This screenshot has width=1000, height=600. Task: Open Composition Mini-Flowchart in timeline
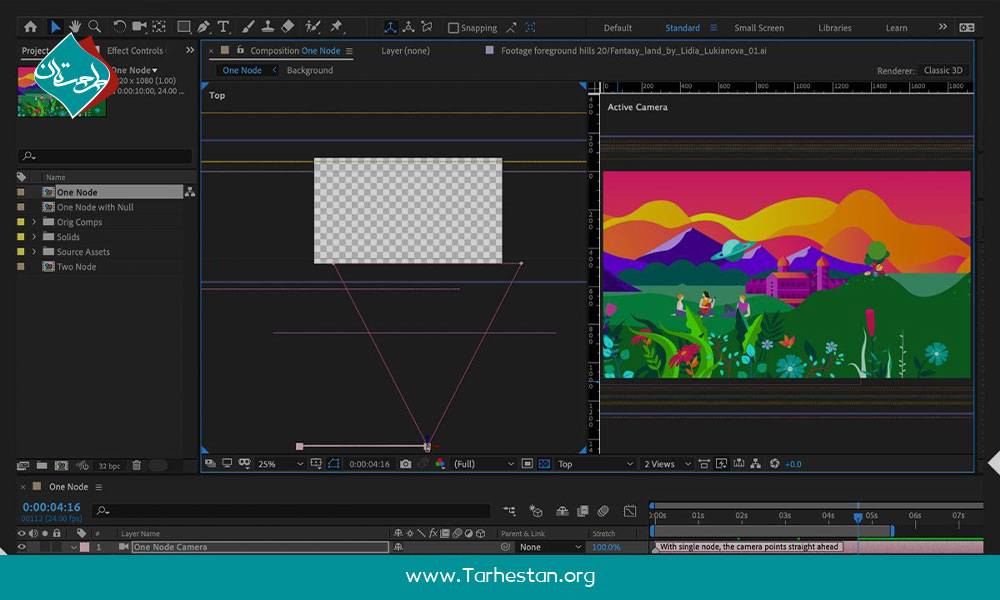[509, 511]
